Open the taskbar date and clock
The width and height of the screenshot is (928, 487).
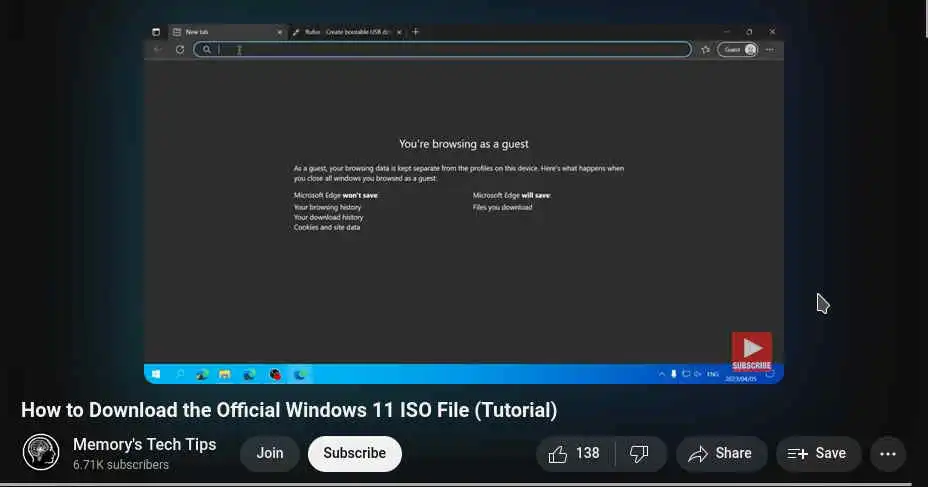coord(740,378)
